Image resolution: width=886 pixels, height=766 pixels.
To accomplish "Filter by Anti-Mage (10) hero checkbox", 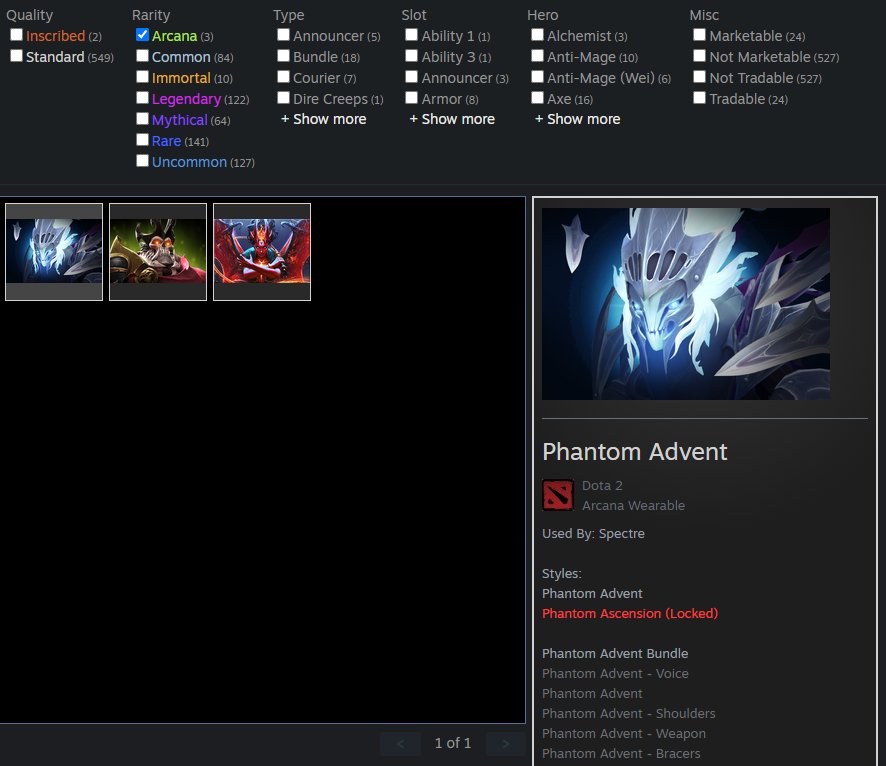I will click(x=537, y=56).
